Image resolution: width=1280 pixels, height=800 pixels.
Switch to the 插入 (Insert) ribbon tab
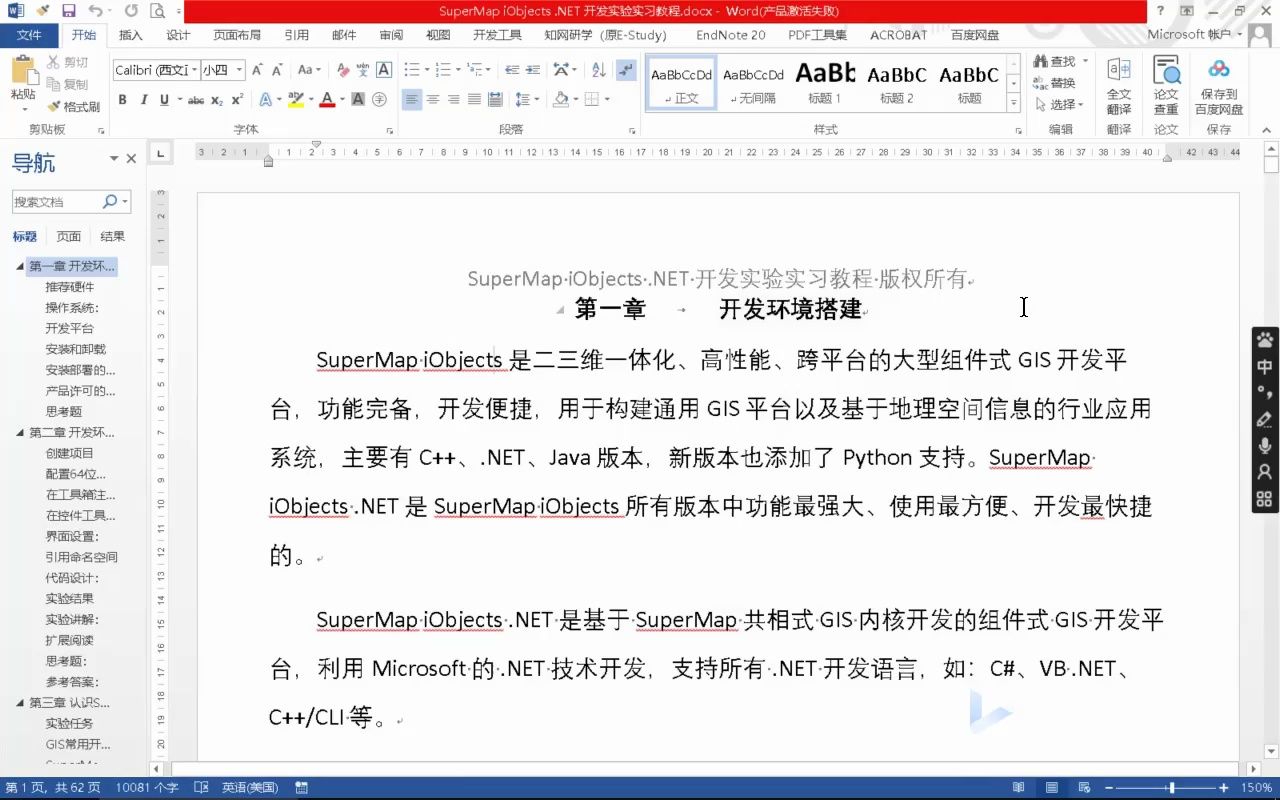point(131,35)
